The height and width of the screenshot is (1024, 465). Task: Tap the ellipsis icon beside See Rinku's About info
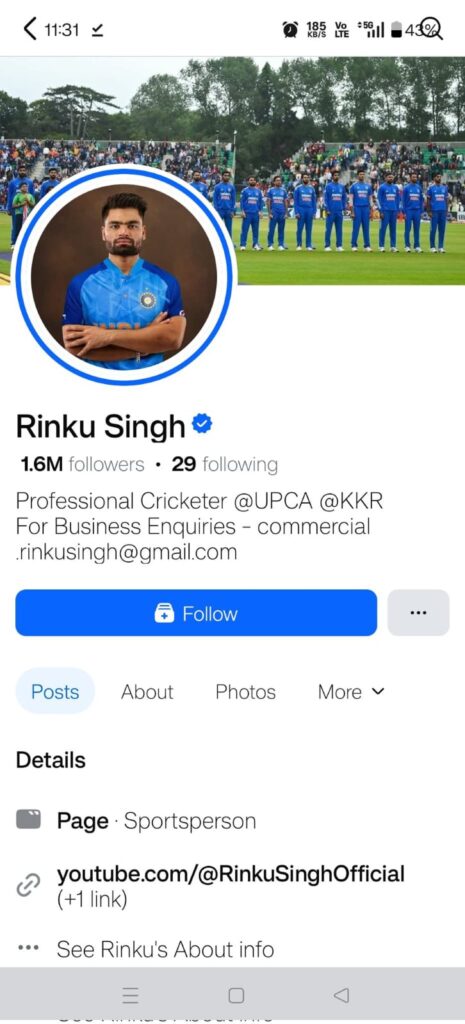tap(28, 948)
